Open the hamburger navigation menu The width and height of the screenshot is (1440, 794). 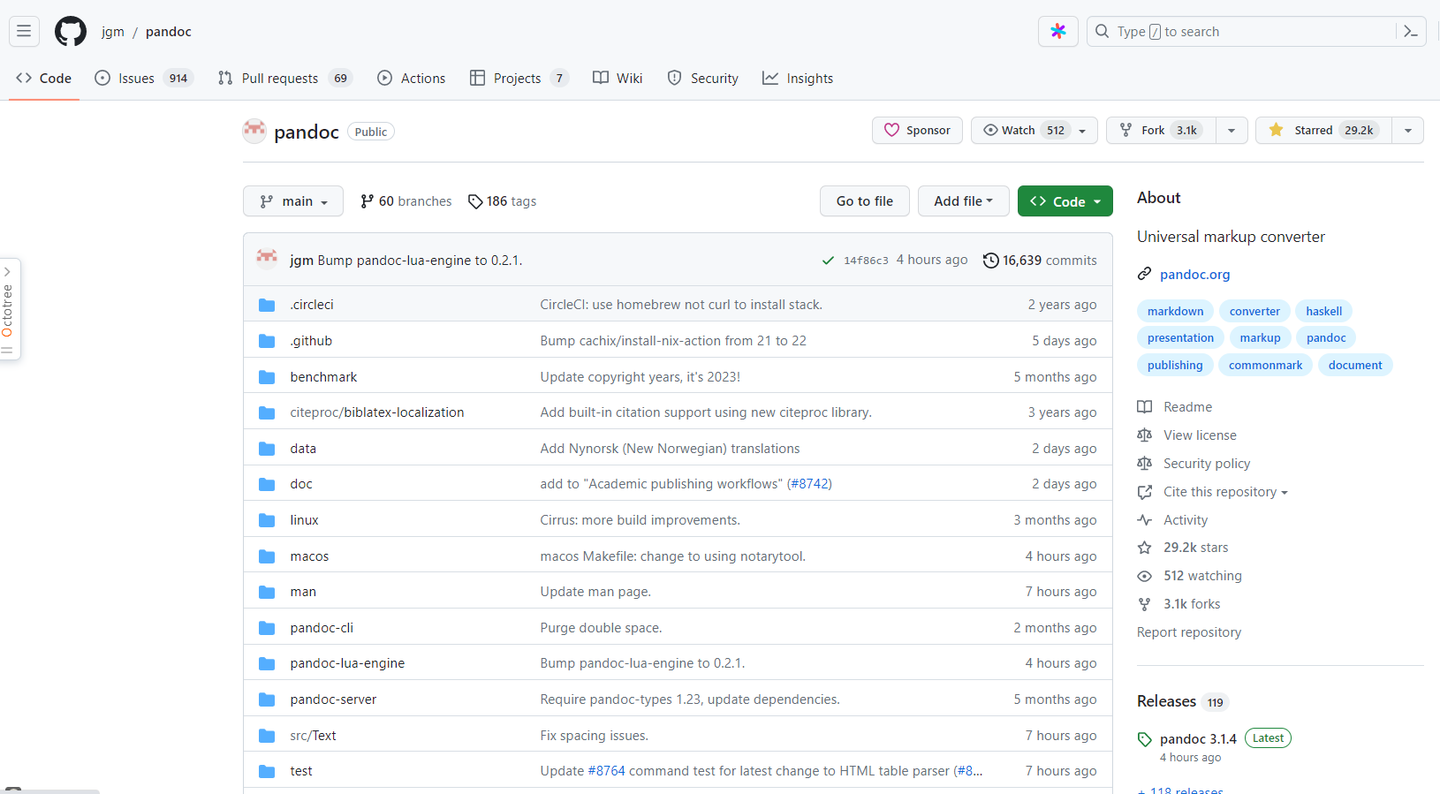point(24,31)
